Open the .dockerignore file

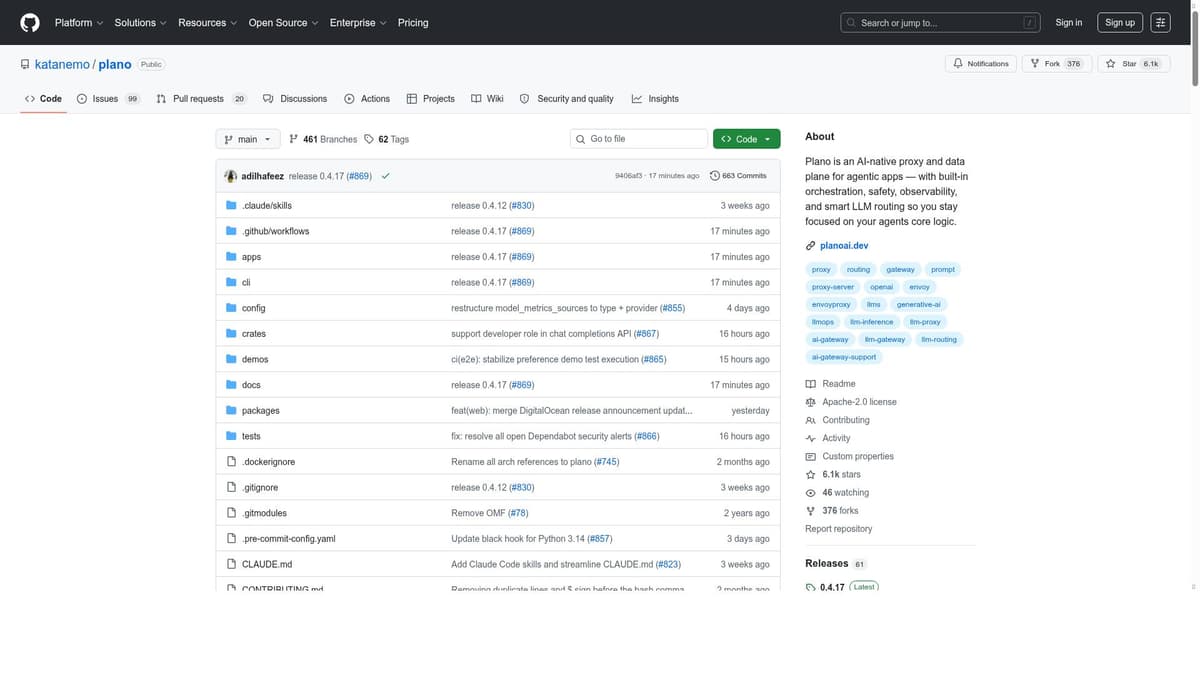pos(268,462)
